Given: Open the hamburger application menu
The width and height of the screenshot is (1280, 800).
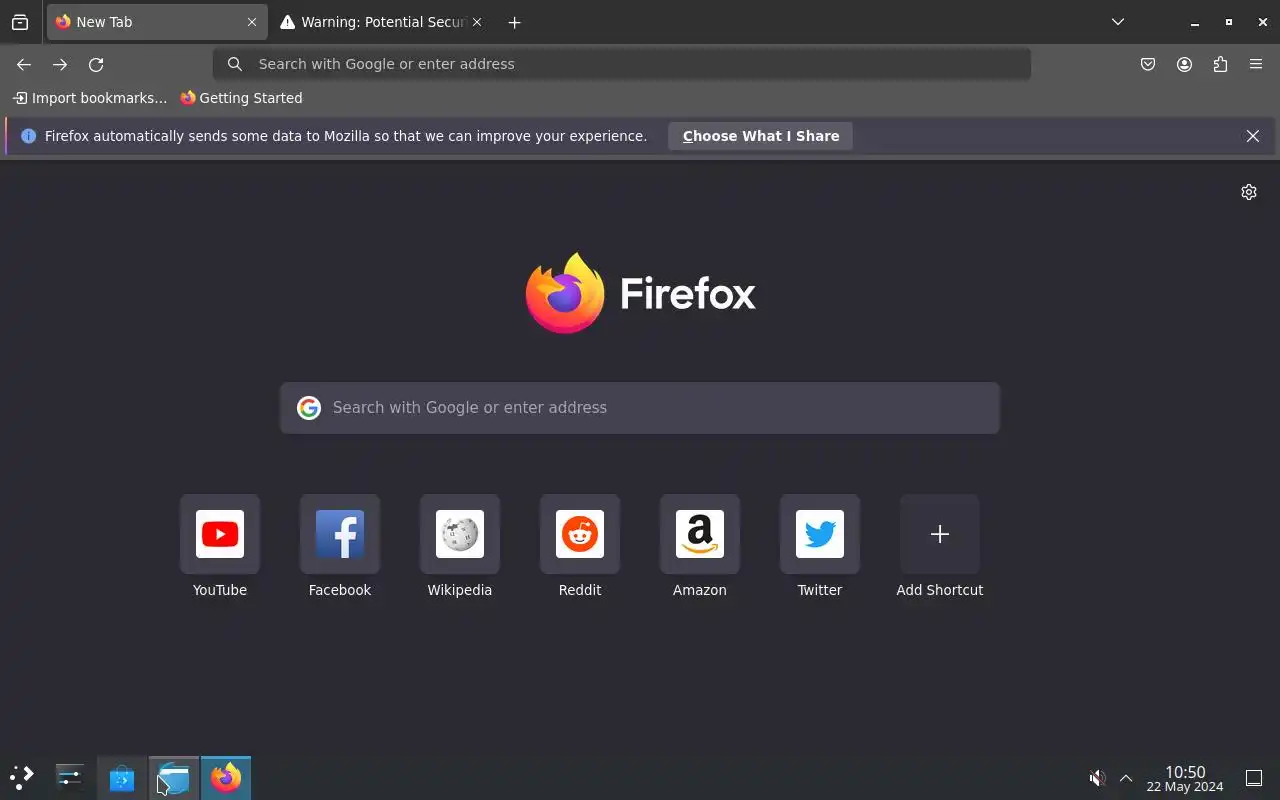Looking at the screenshot, I should point(1256,64).
